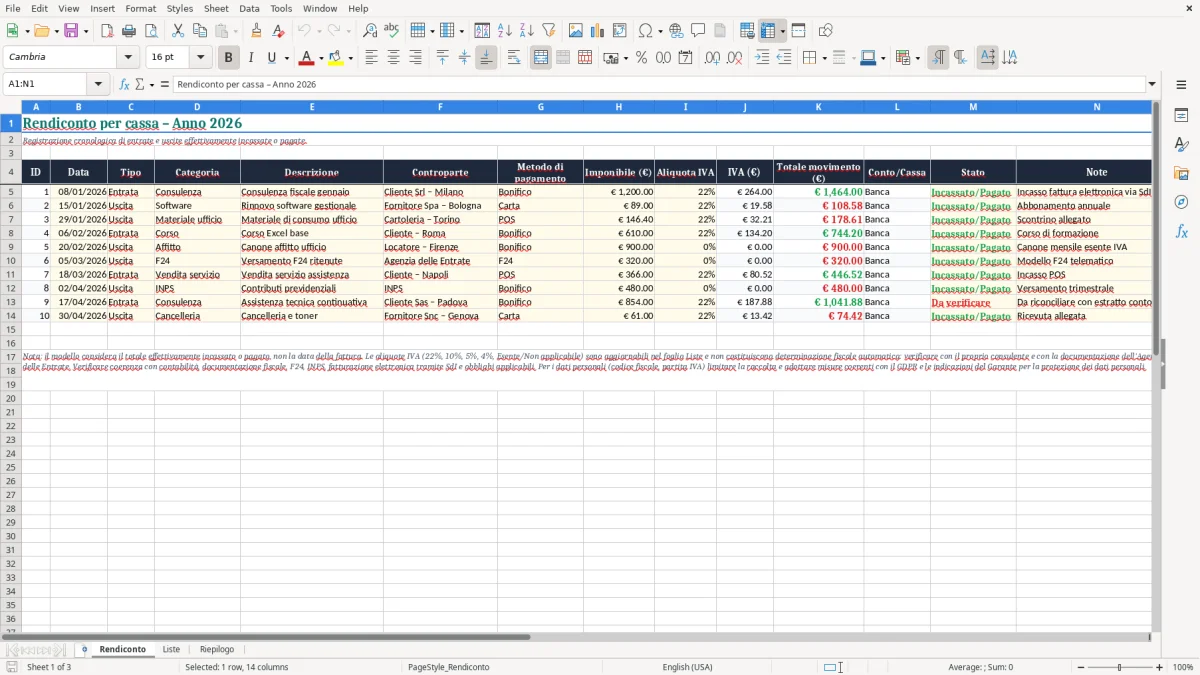Viewport: 1200px width, 675px height.
Task: Activate Clone Formatting paintbrush
Action: (x=257, y=31)
